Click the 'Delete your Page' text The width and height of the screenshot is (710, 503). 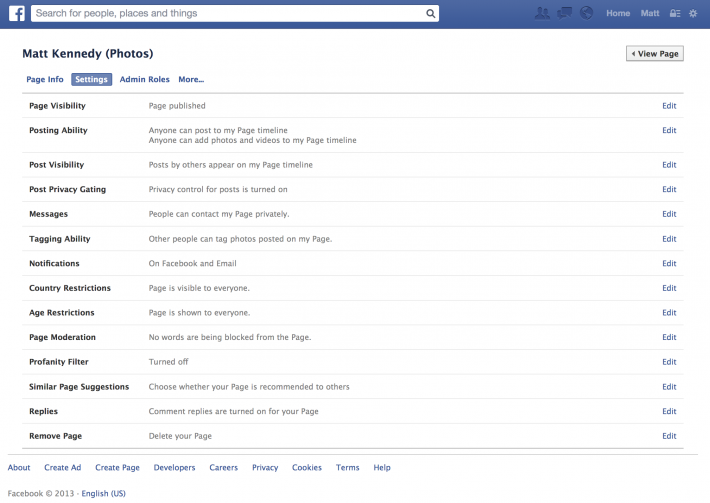(180, 436)
